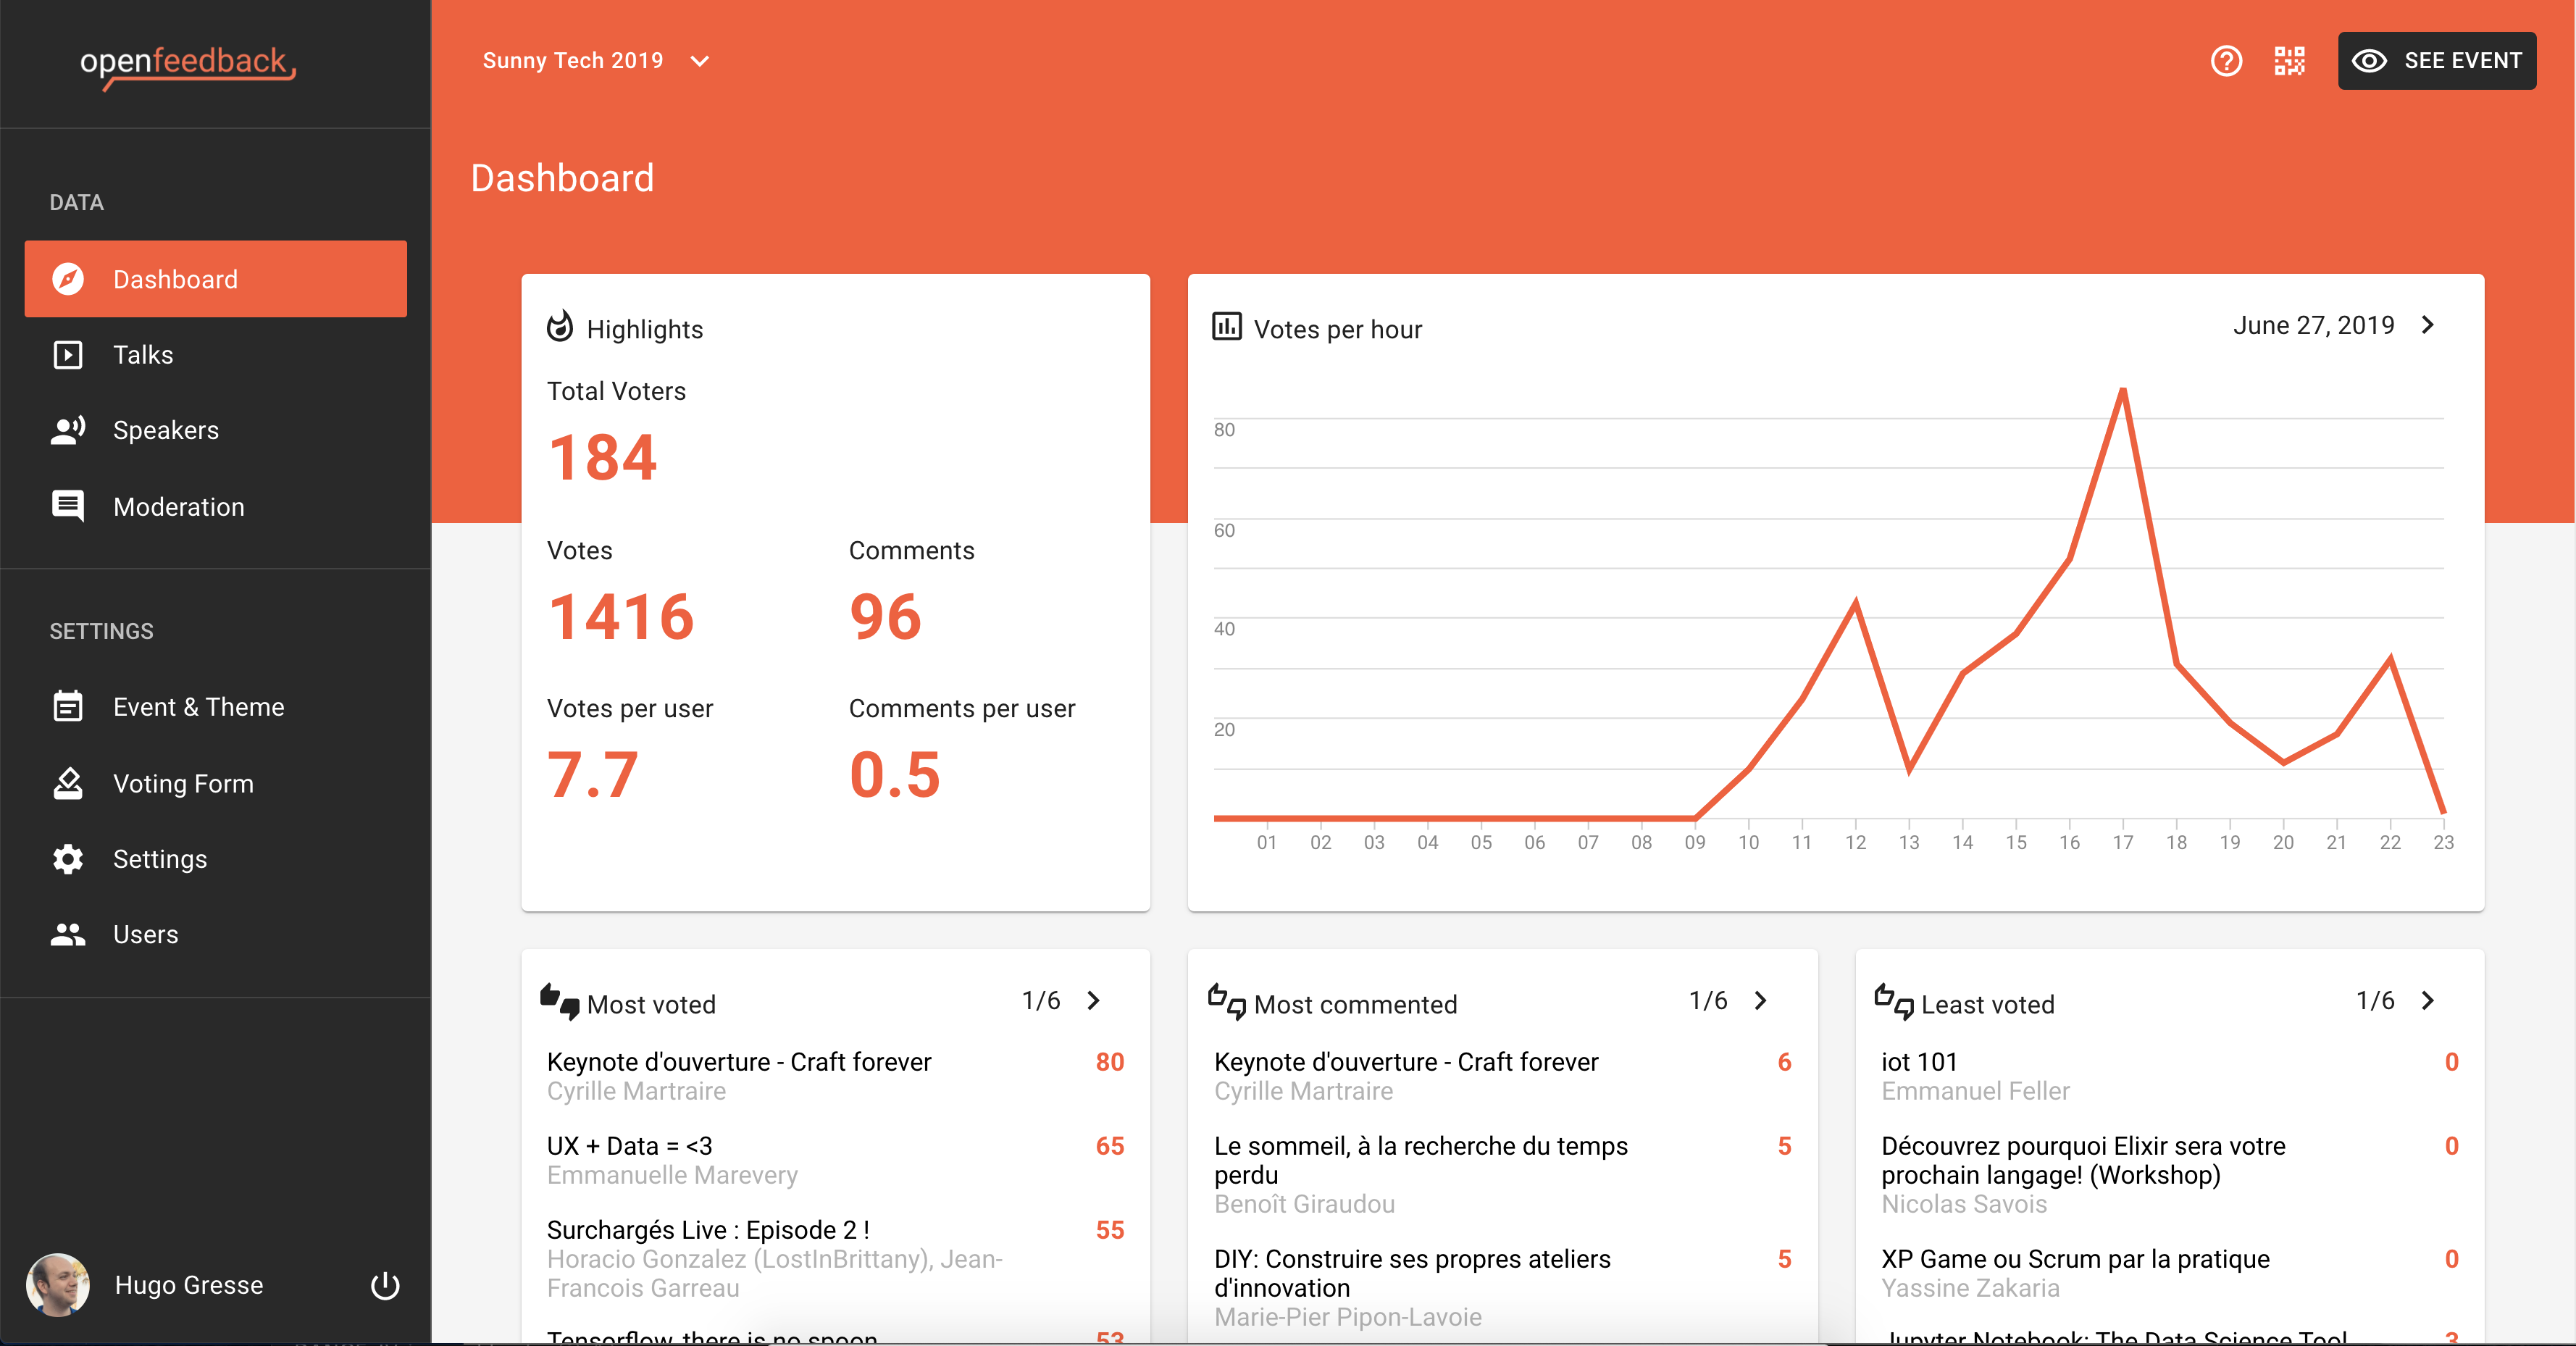Click the help question mark icon
2576x1346 pixels.
2226,60
